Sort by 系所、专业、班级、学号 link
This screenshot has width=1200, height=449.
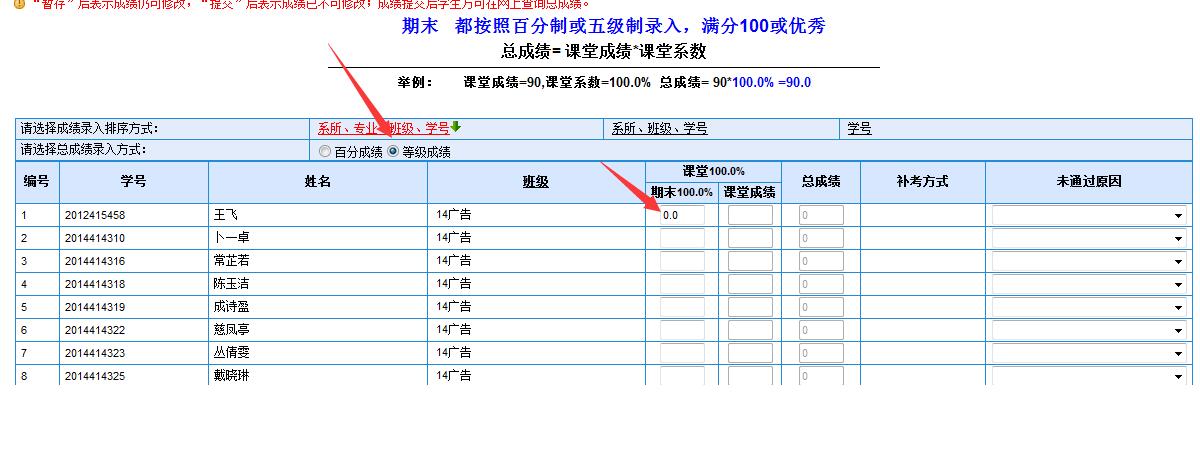pyautogui.click(x=383, y=129)
